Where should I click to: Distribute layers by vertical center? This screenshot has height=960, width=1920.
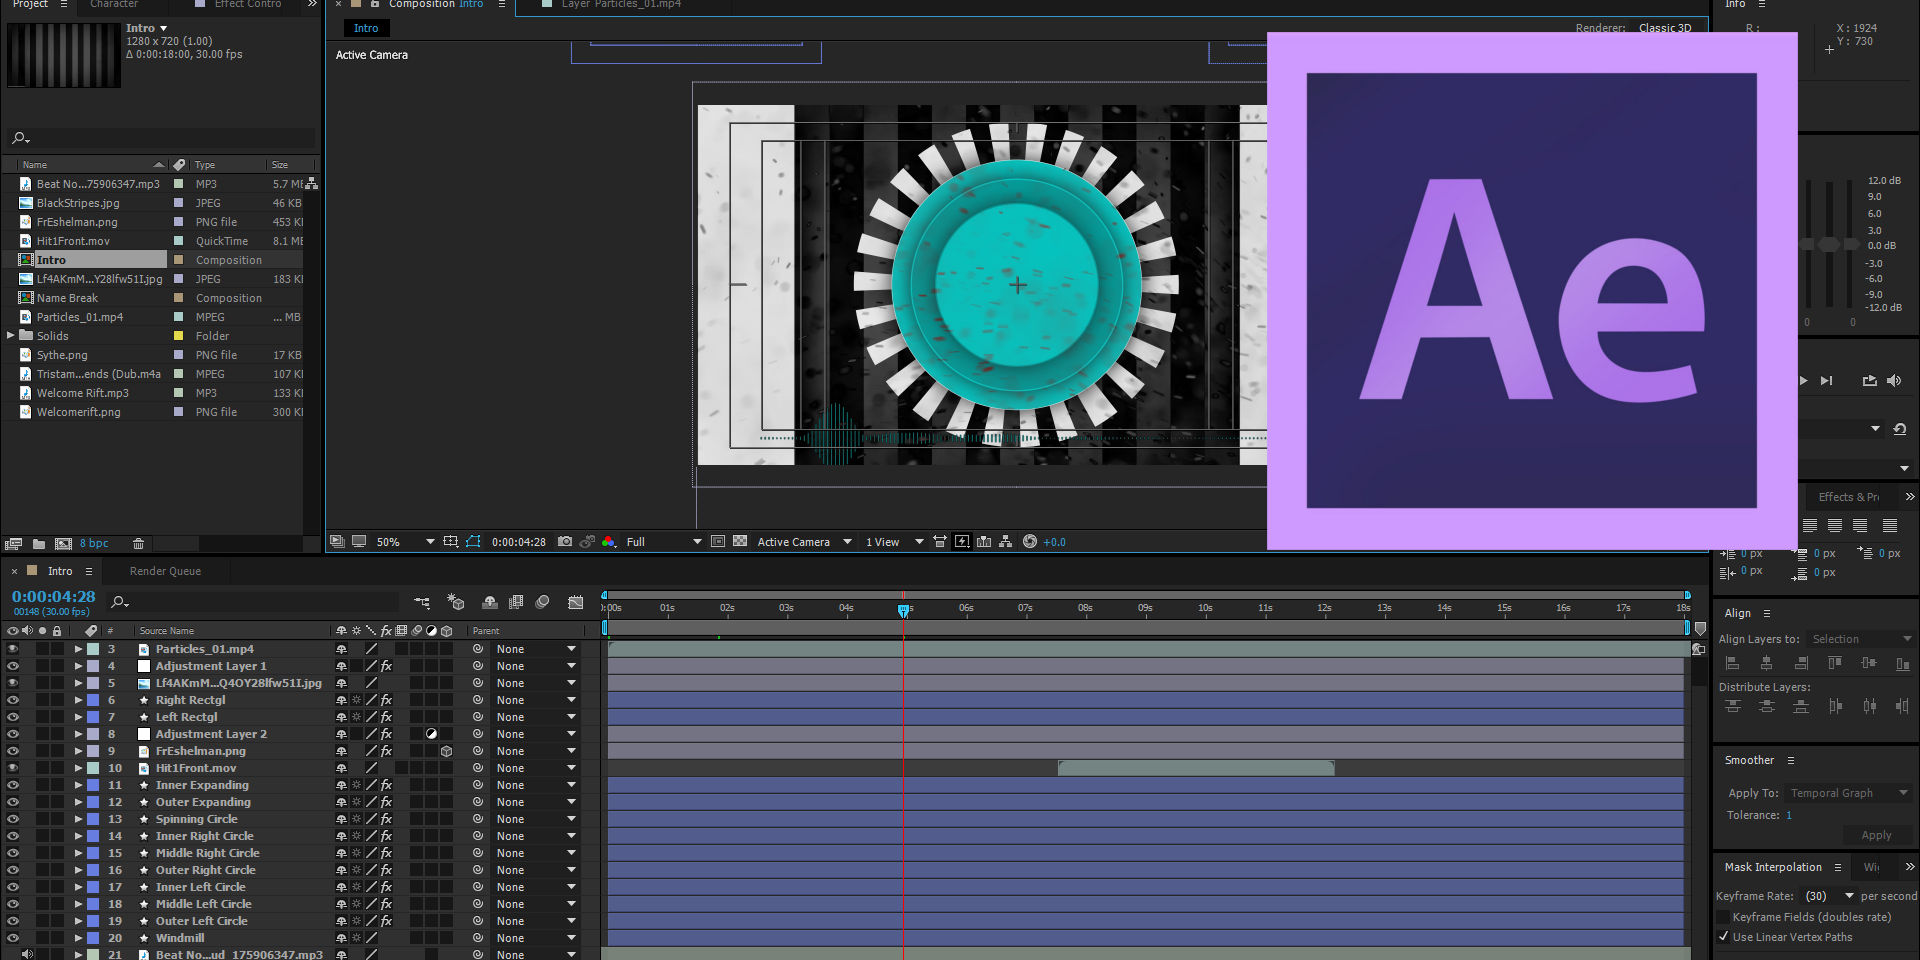pyautogui.click(x=1767, y=707)
